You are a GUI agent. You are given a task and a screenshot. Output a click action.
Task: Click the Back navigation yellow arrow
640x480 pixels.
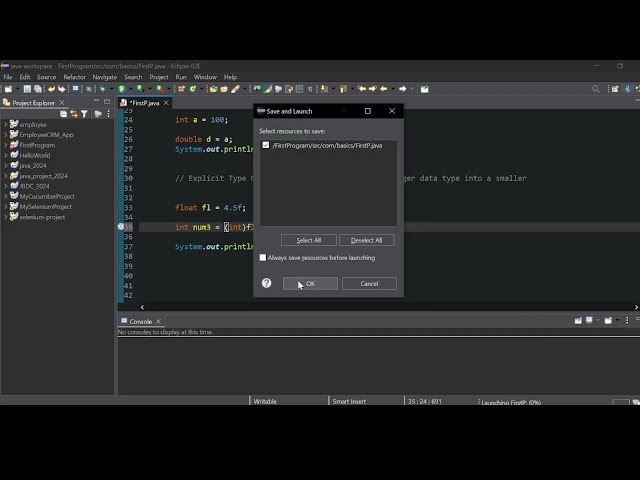point(384,89)
